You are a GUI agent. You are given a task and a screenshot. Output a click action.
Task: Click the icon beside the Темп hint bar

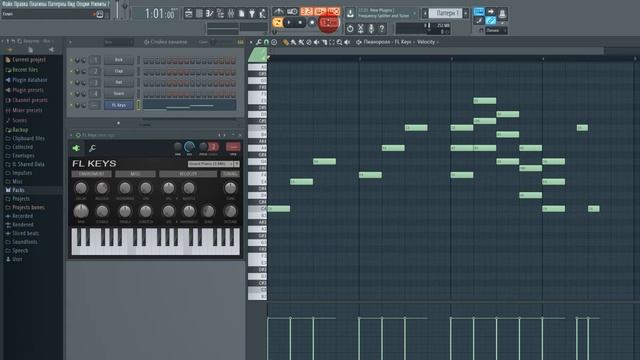pyautogui.click(x=99, y=14)
